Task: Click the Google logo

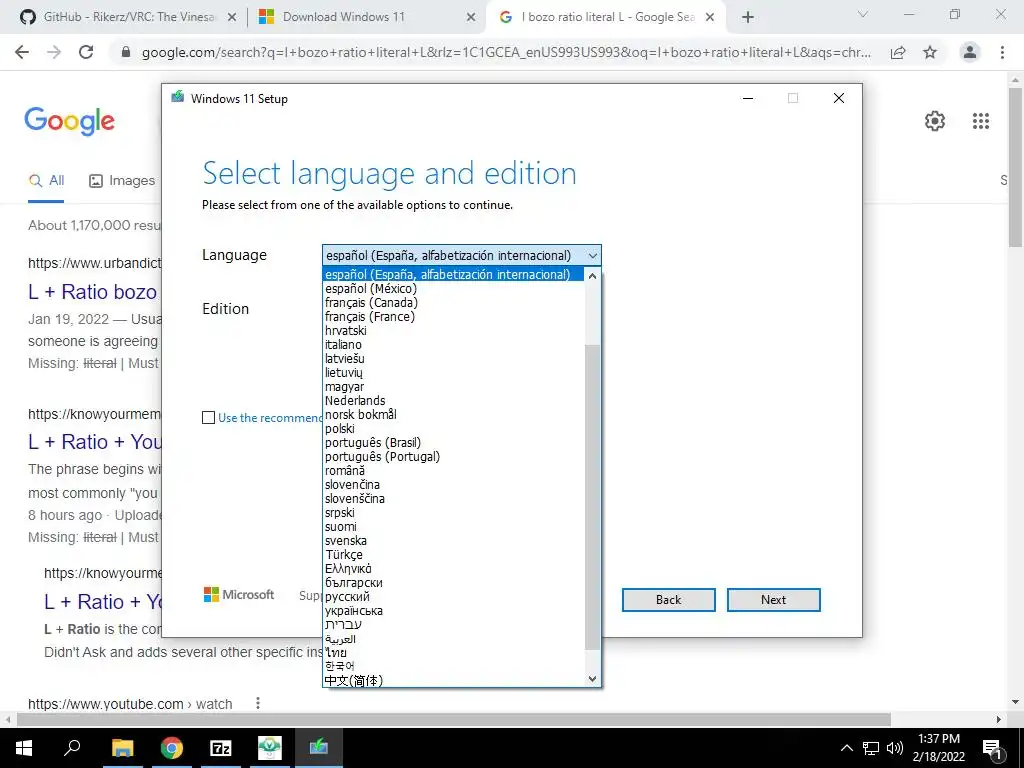Action: pyautogui.click(x=70, y=121)
